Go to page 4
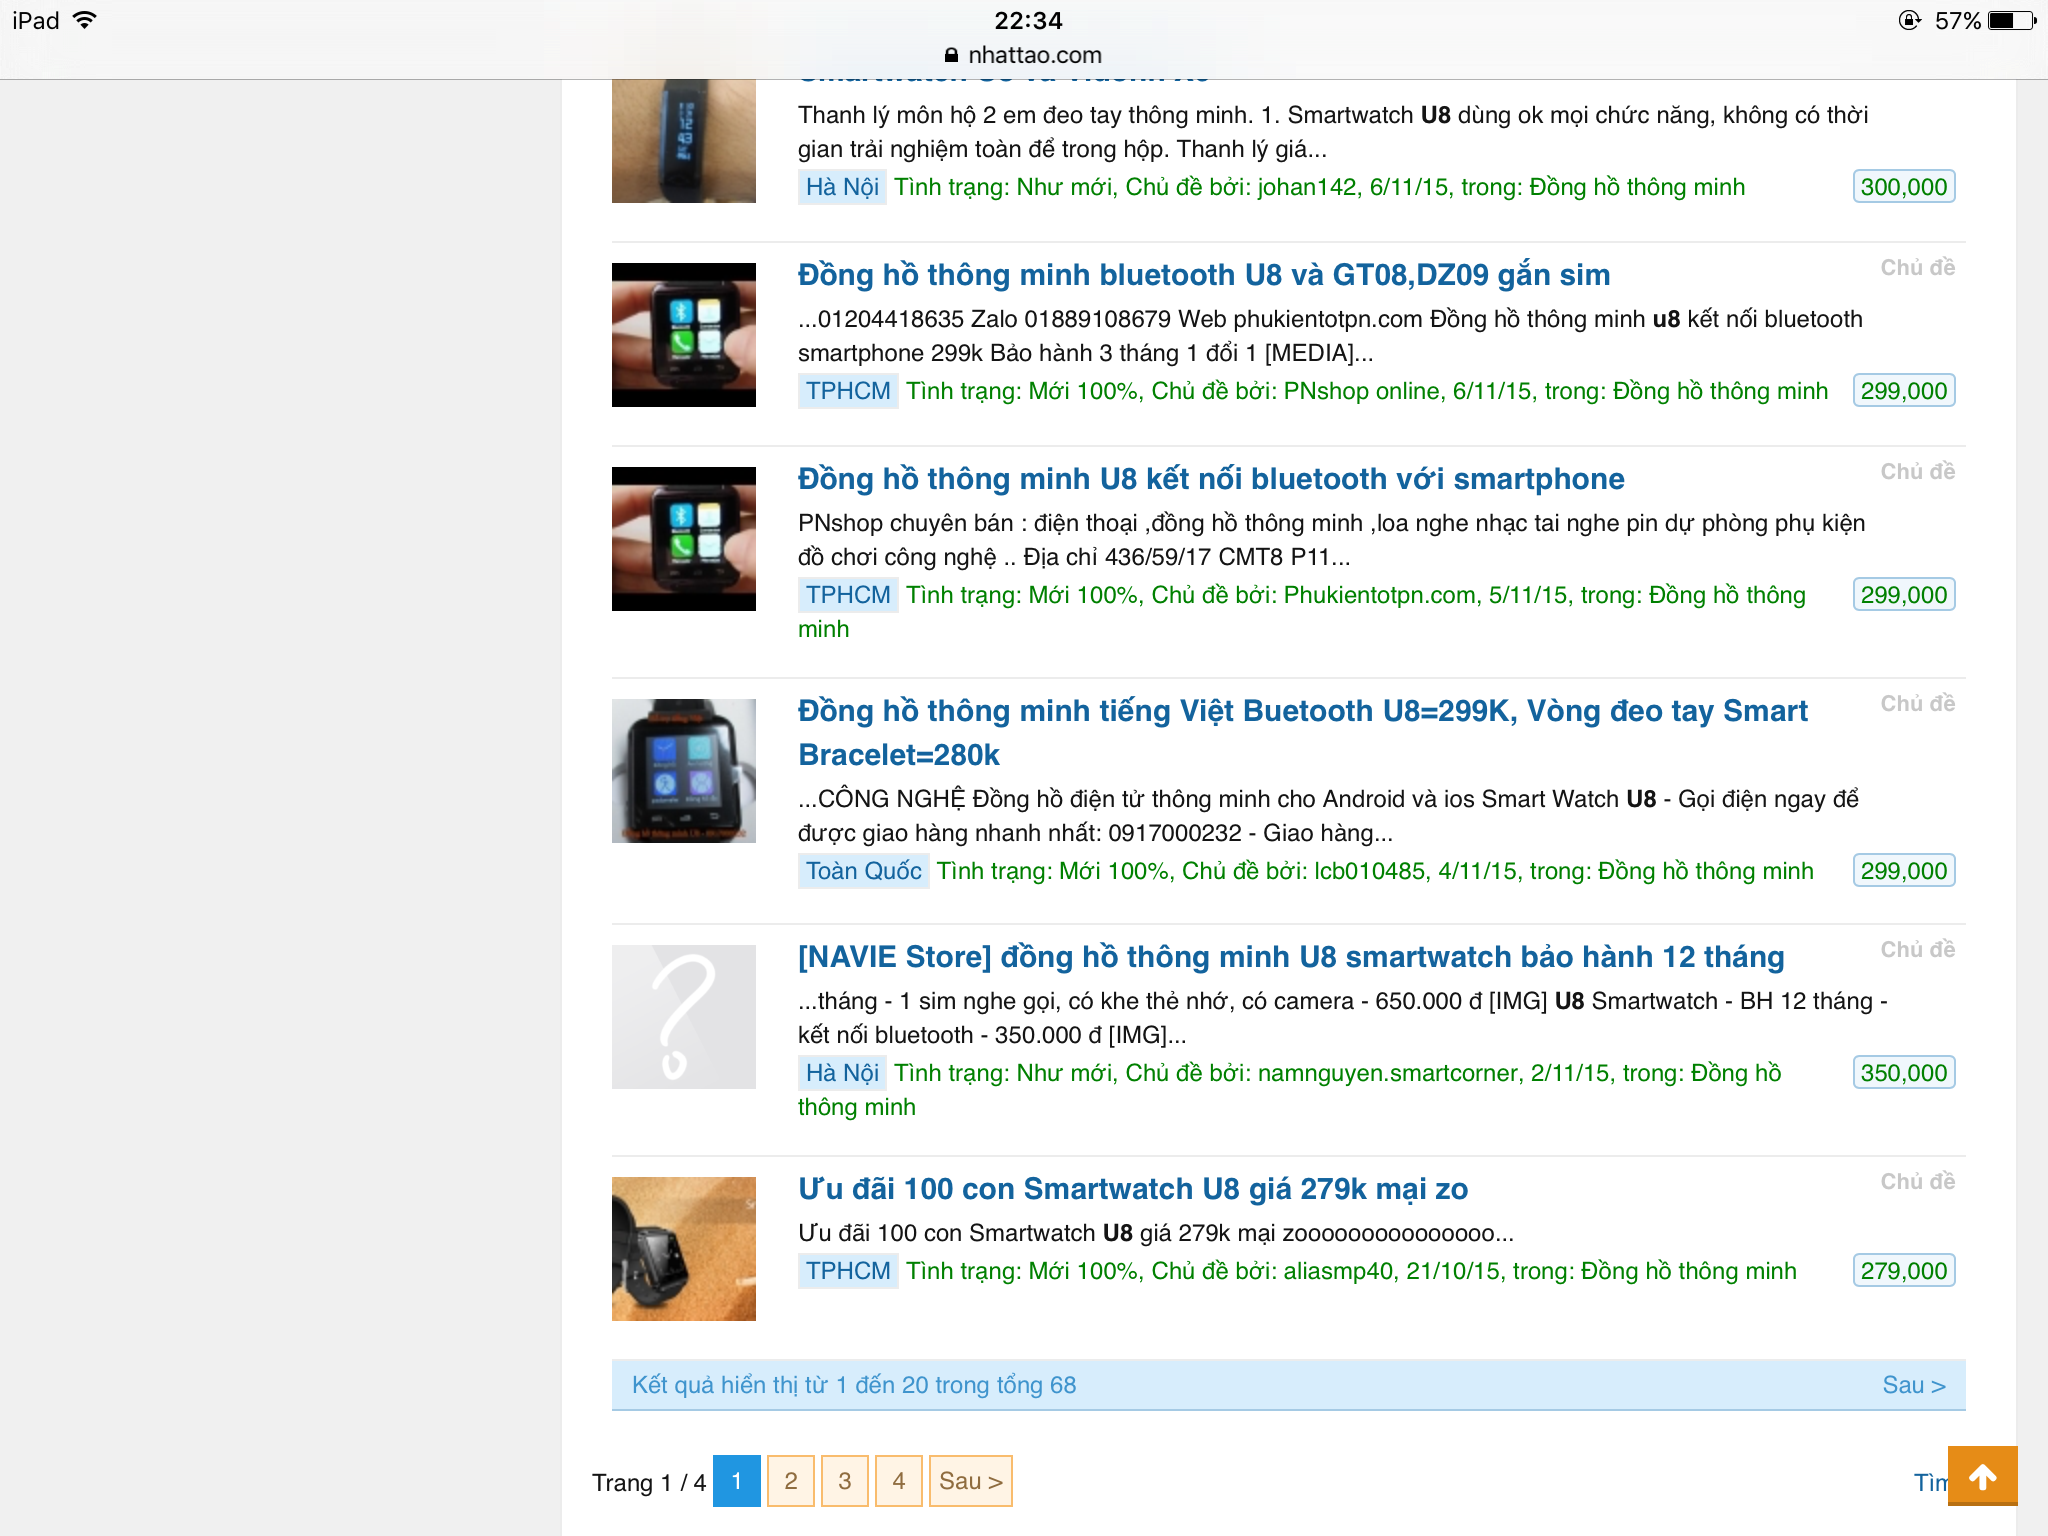 tap(899, 1481)
